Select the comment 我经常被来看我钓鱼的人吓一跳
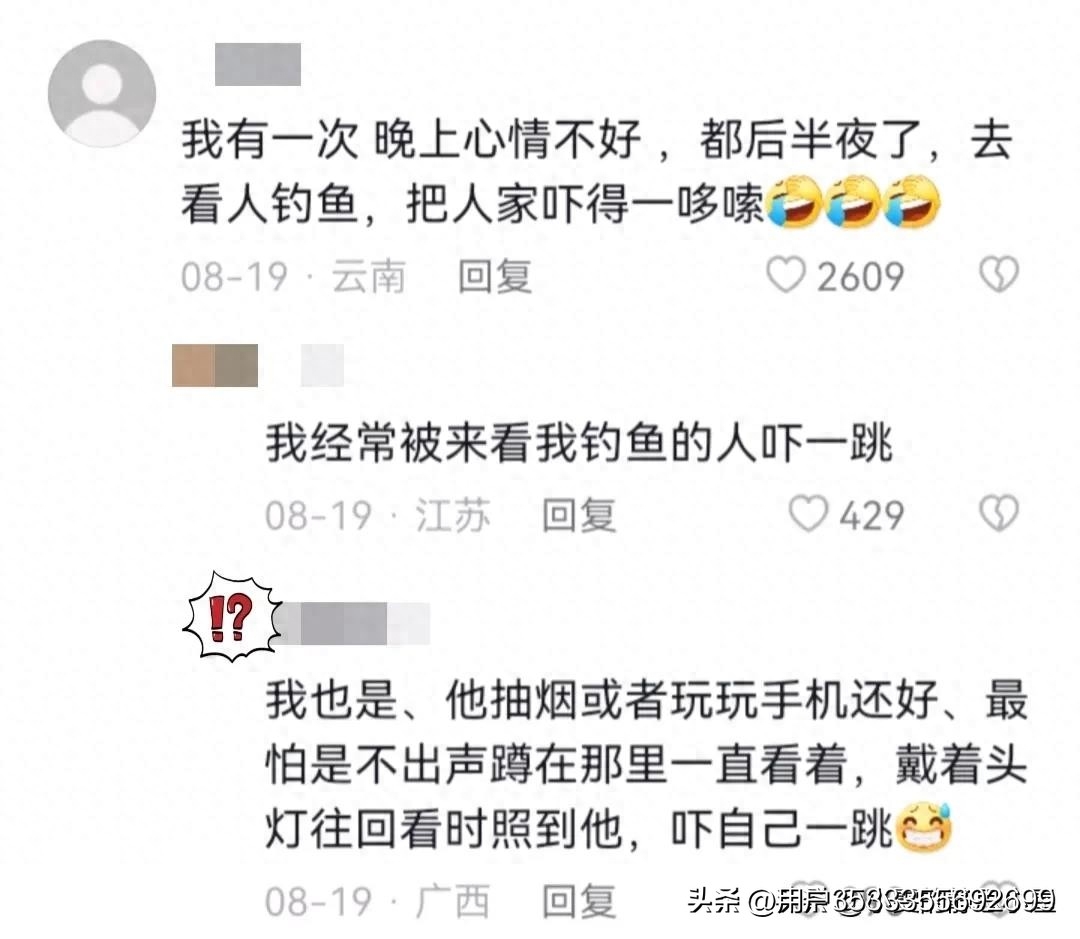 tap(579, 442)
